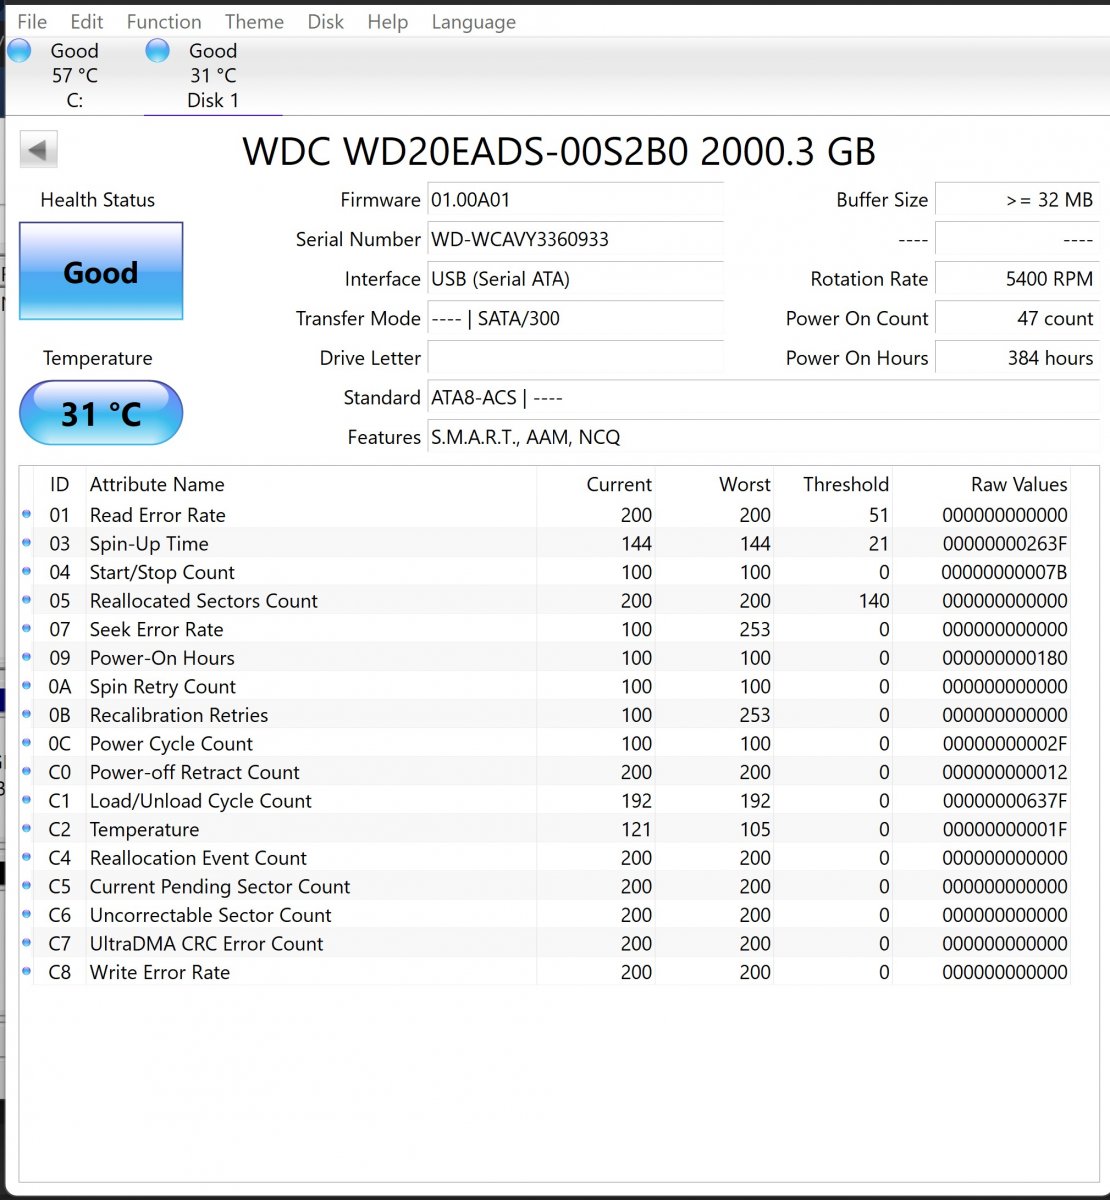Open the Function menu

[x=164, y=21]
